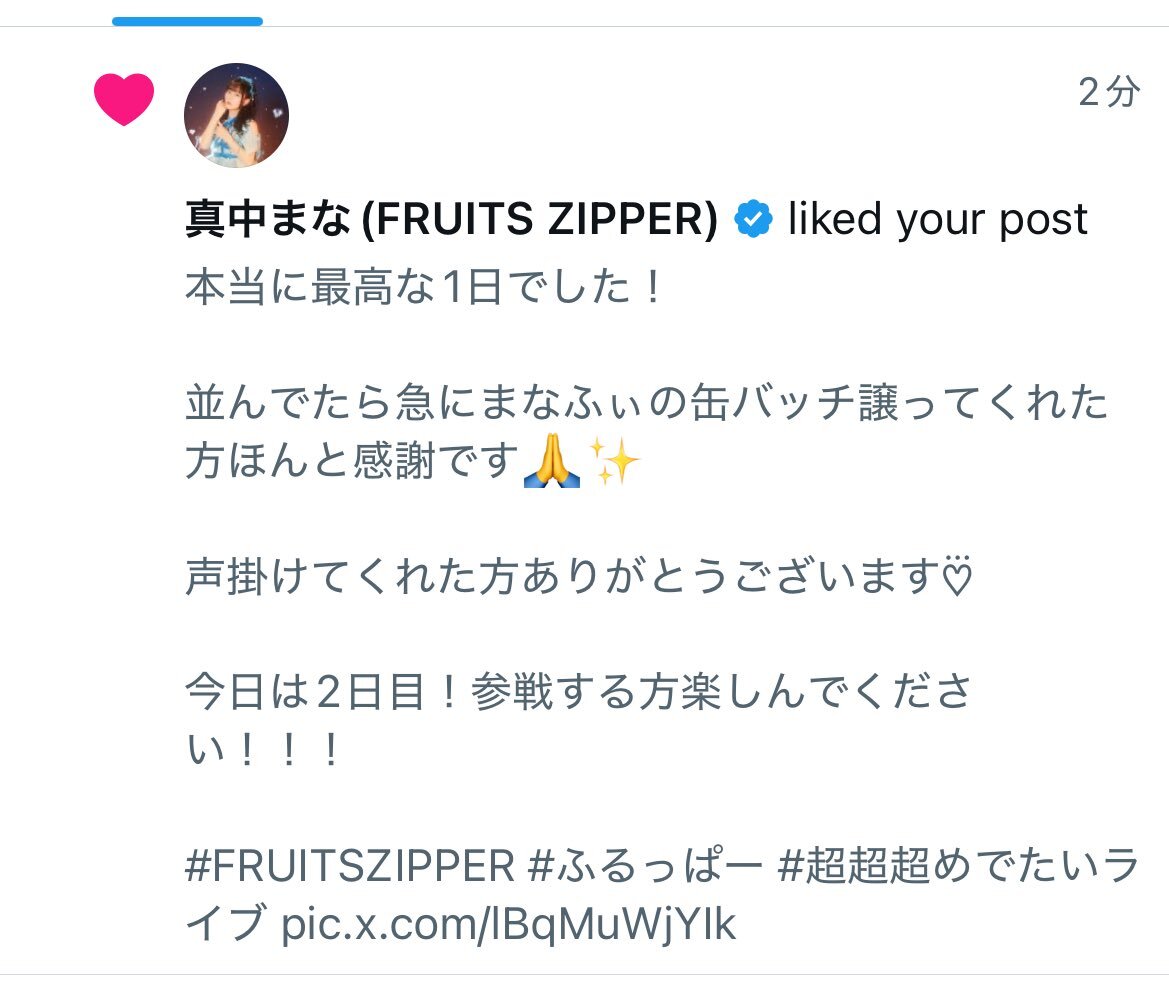Image resolution: width=1169 pixels, height=993 pixels.
Task: Click the line い！！！
Action: (264, 750)
